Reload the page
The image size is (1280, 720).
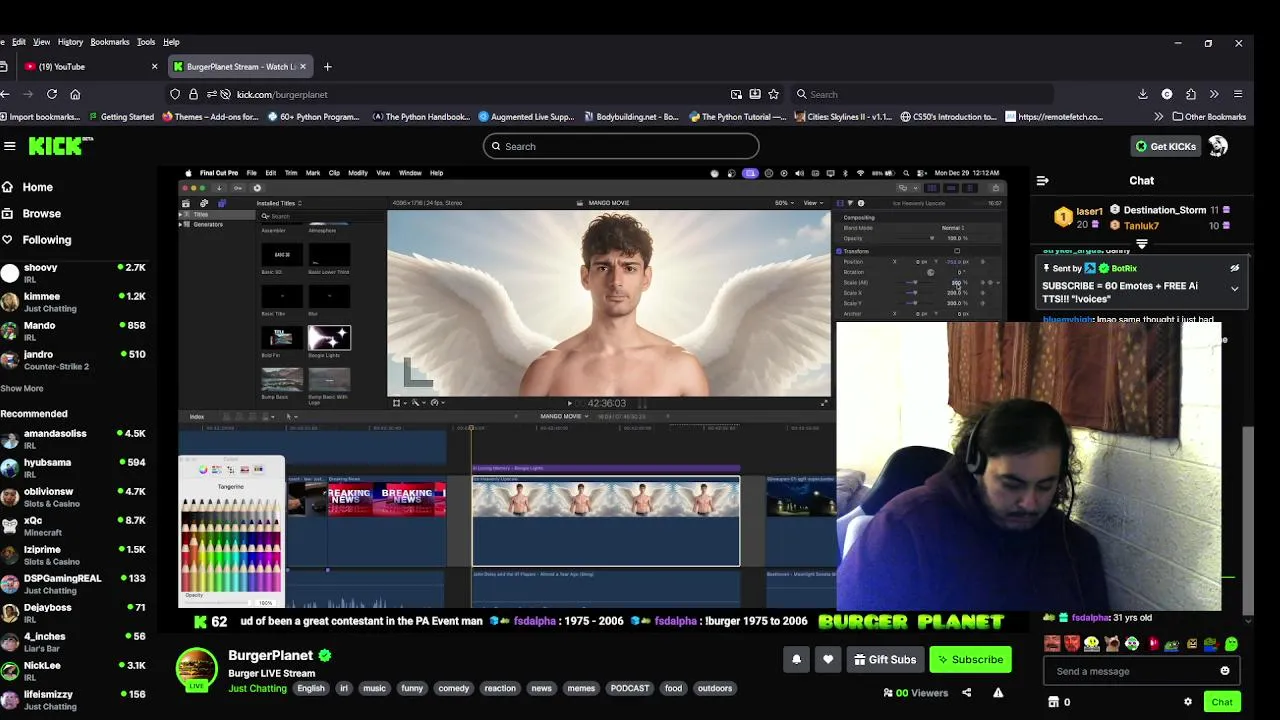[52, 94]
